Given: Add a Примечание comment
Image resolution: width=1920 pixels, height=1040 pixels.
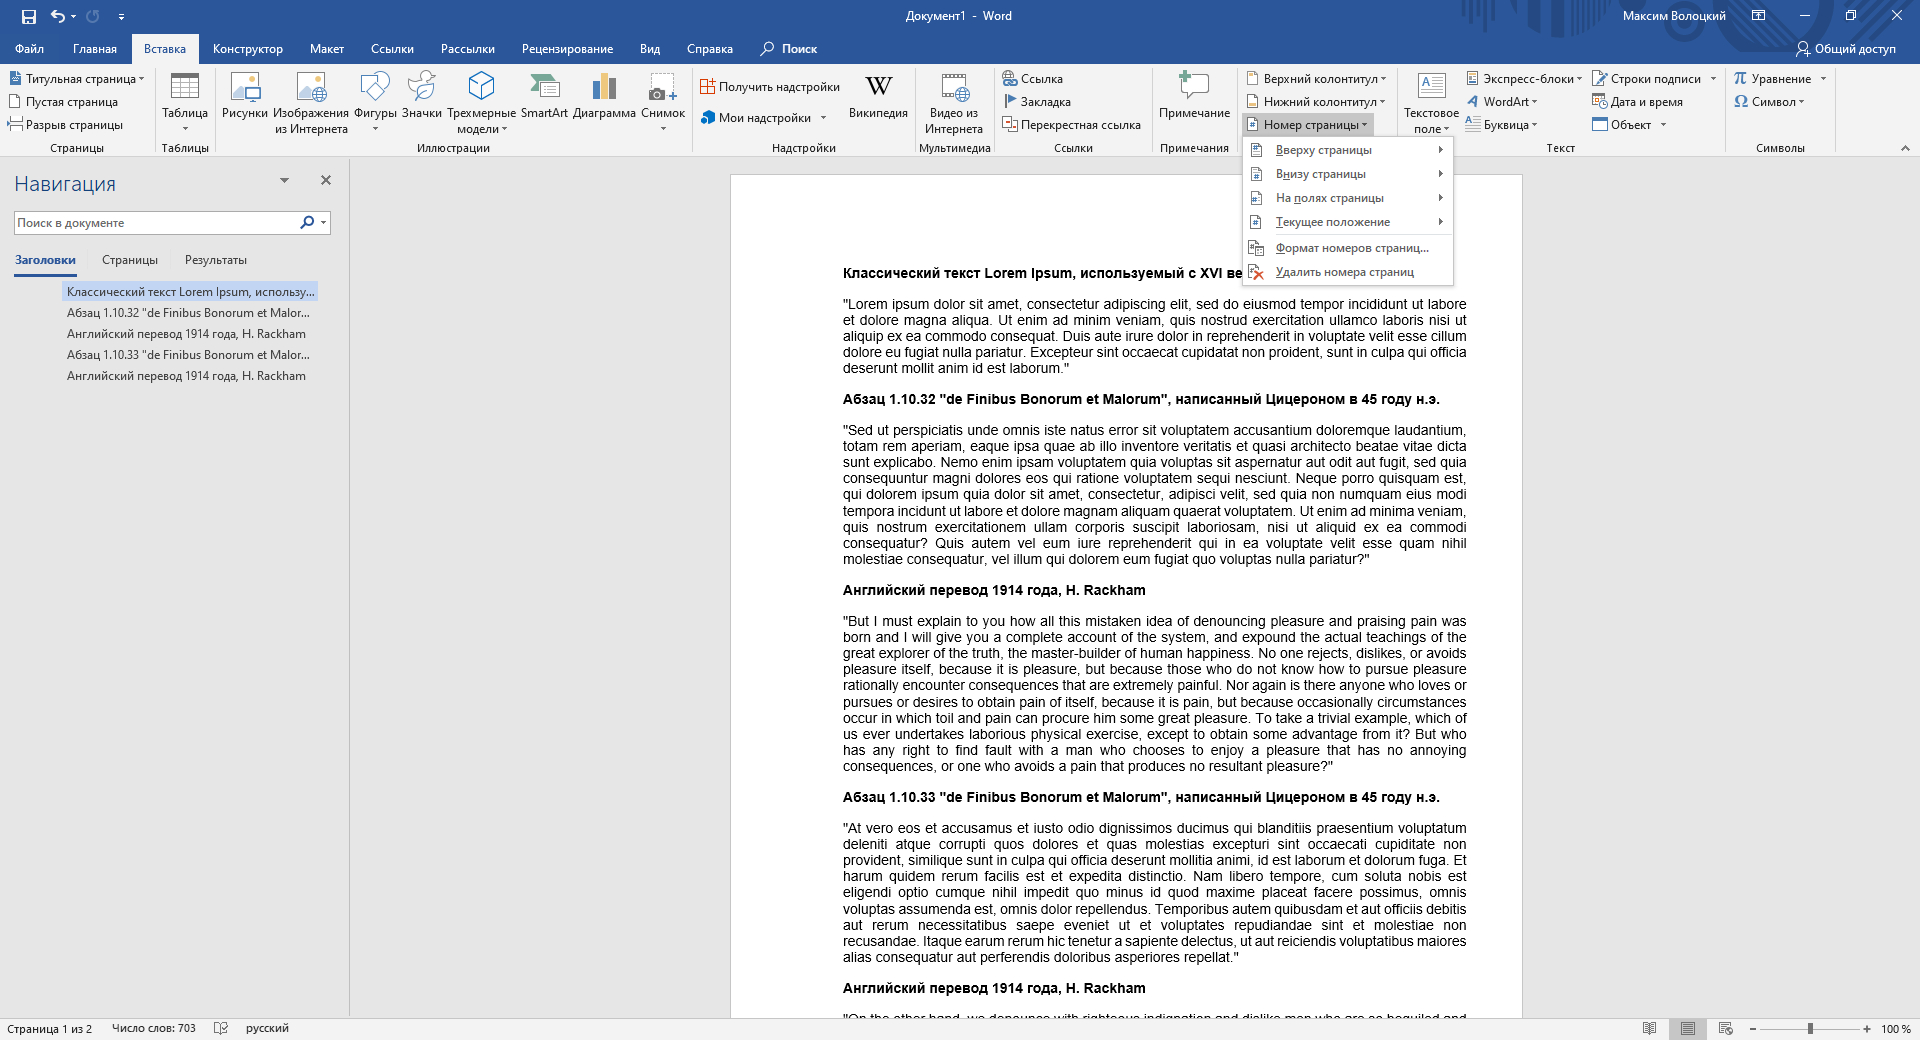Looking at the screenshot, I should click(x=1194, y=96).
